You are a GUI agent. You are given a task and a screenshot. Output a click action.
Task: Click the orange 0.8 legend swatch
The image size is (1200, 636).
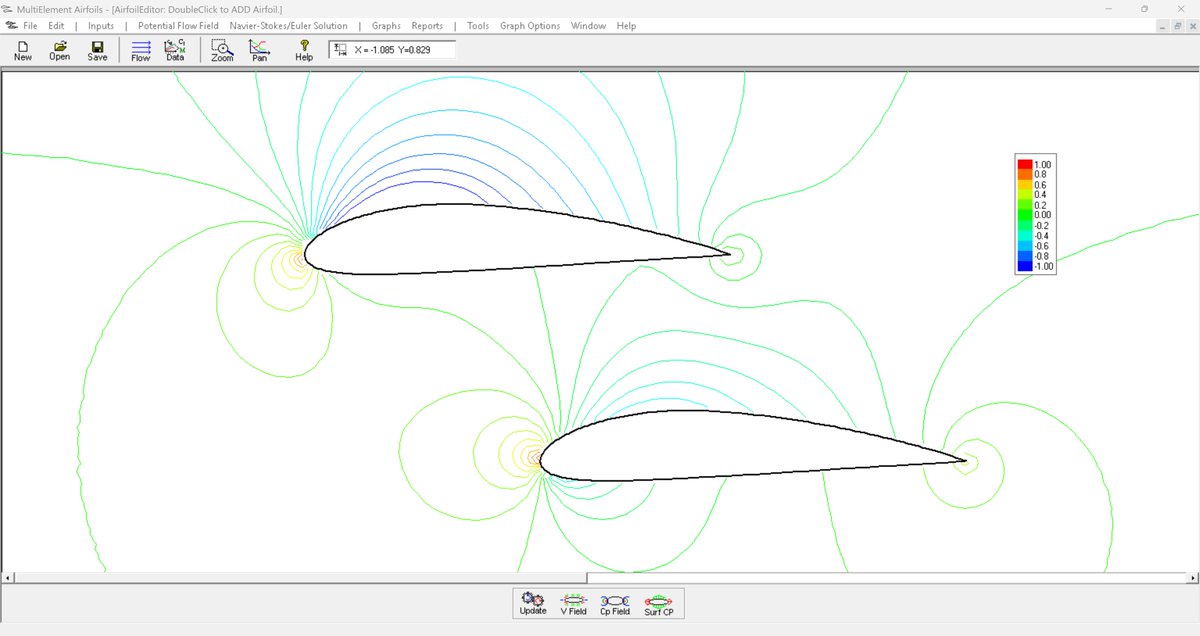click(x=1025, y=174)
